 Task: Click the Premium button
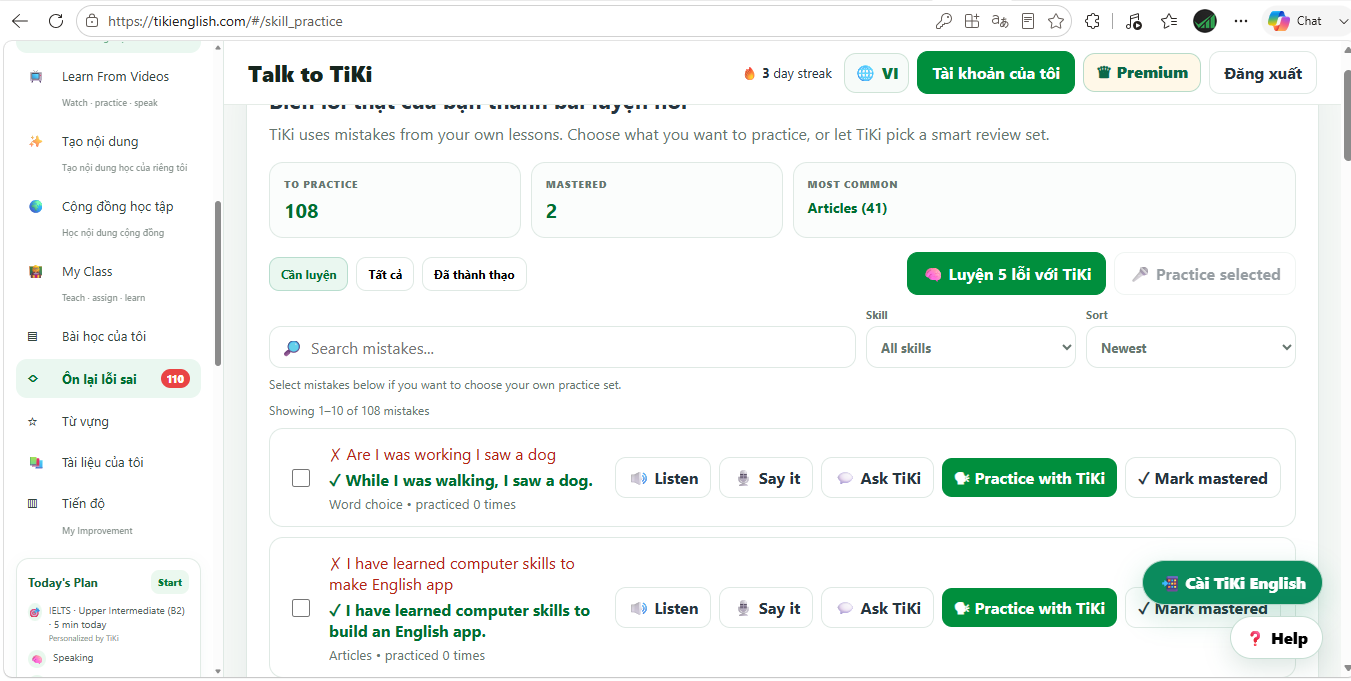point(1142,73)
